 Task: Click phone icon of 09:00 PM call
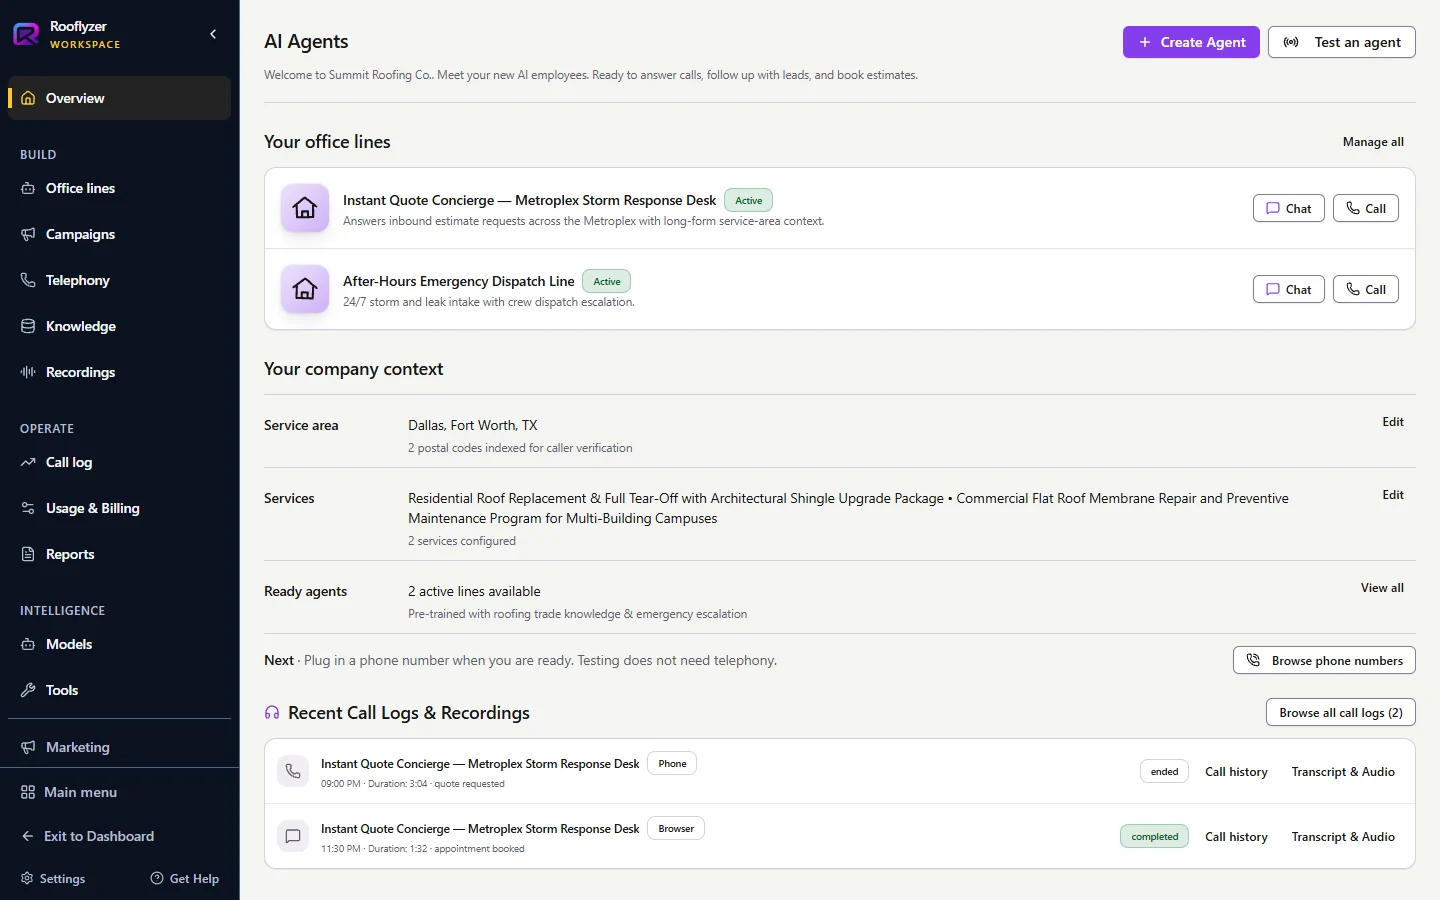pos(293,771)
